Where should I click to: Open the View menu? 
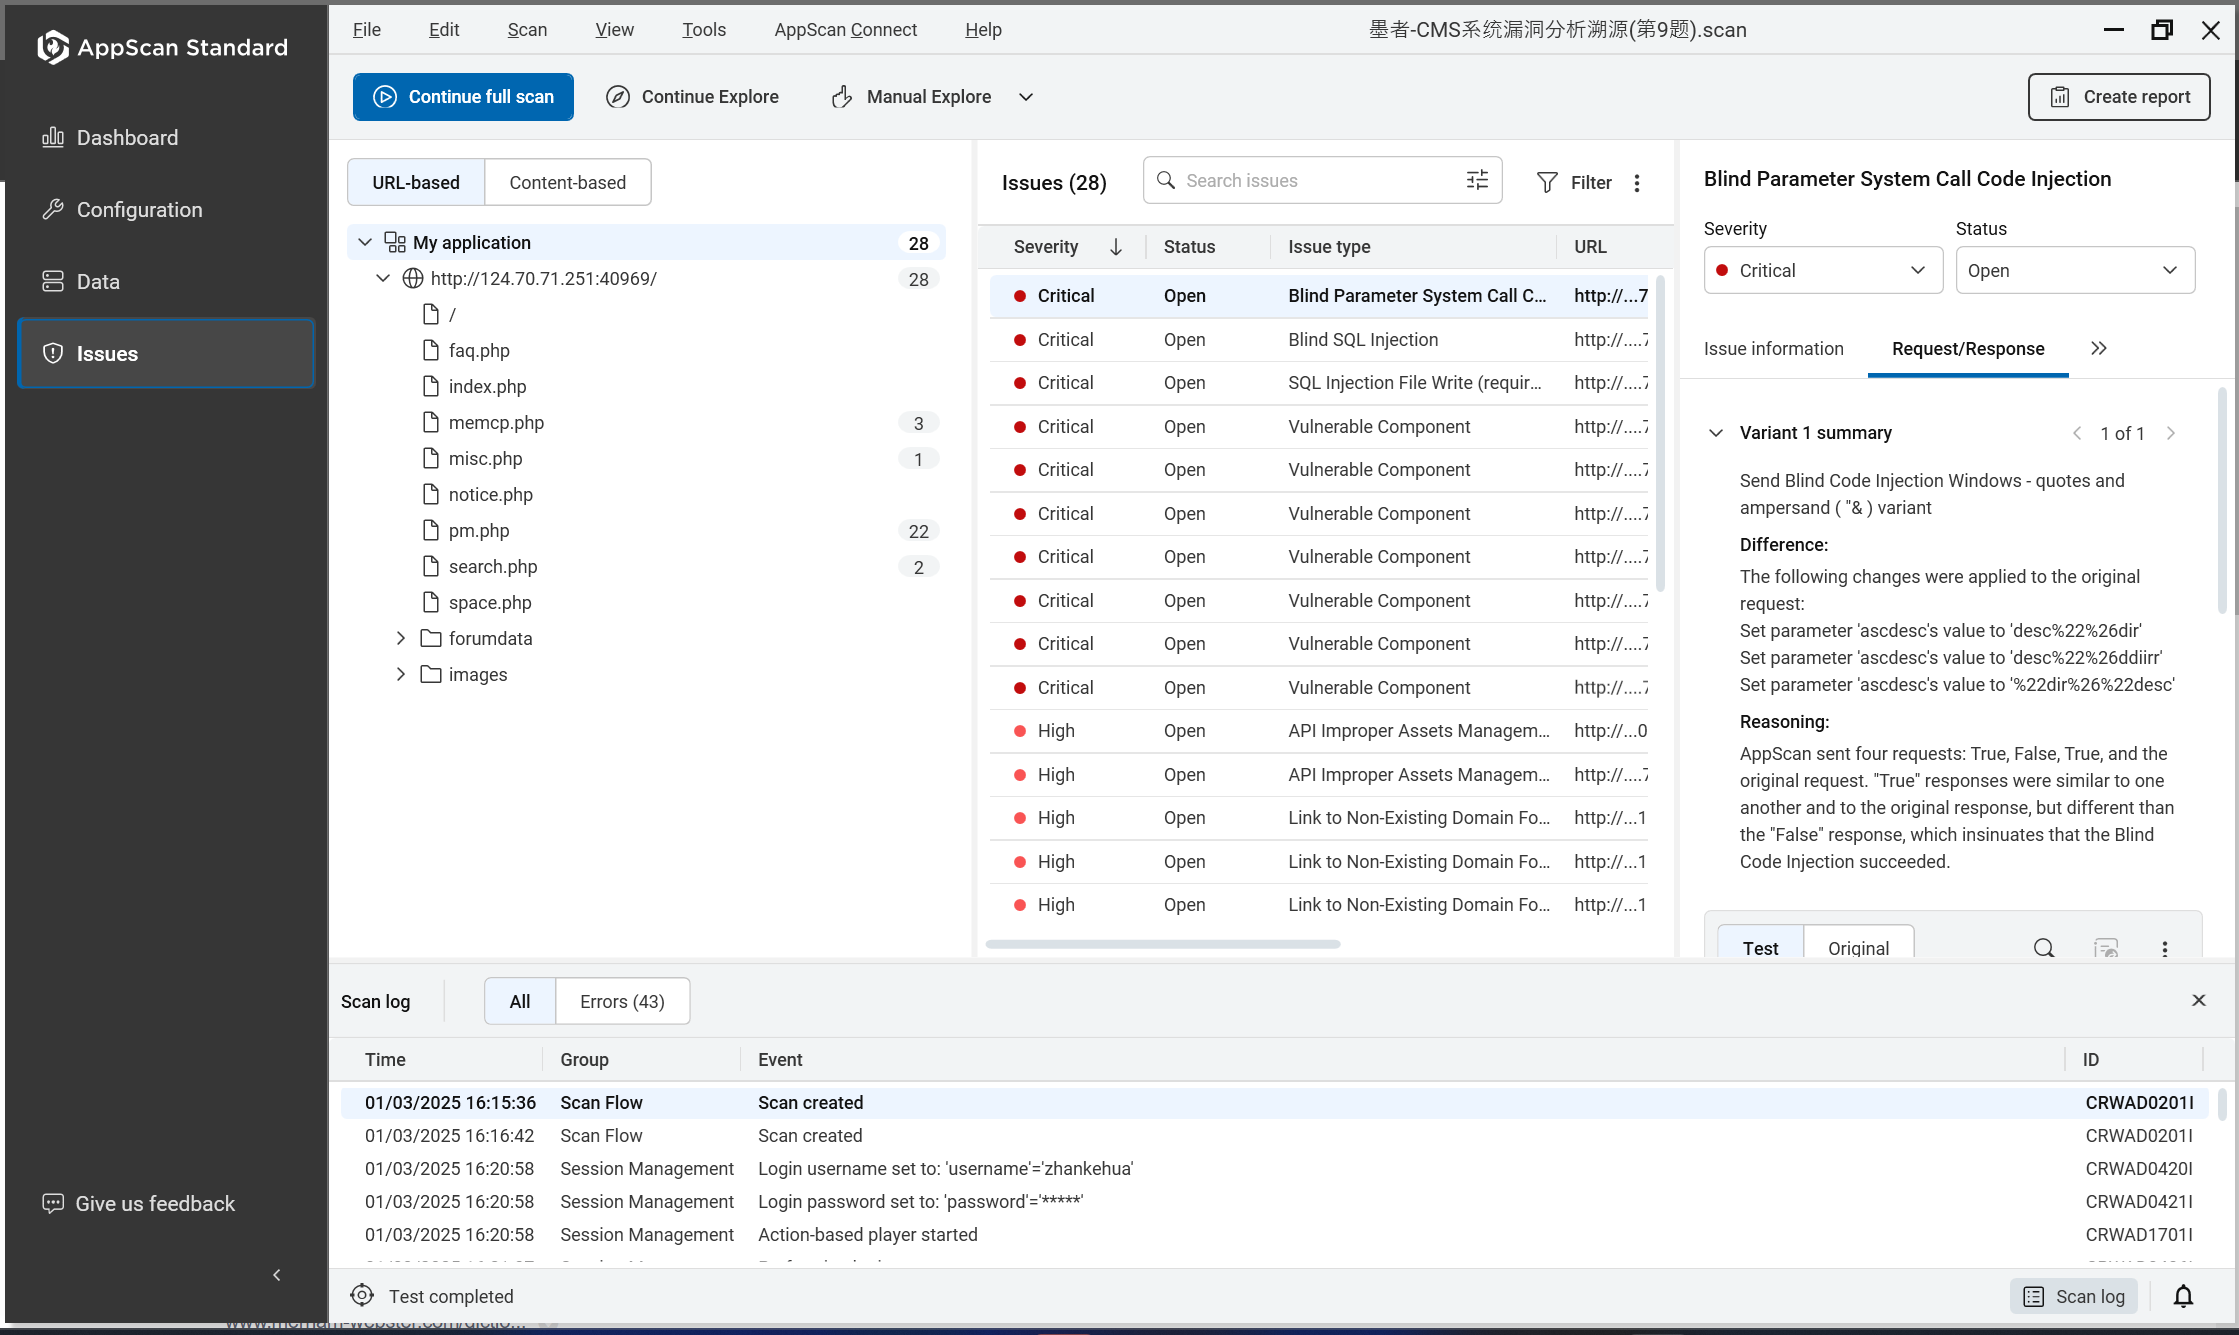(614, 30)
